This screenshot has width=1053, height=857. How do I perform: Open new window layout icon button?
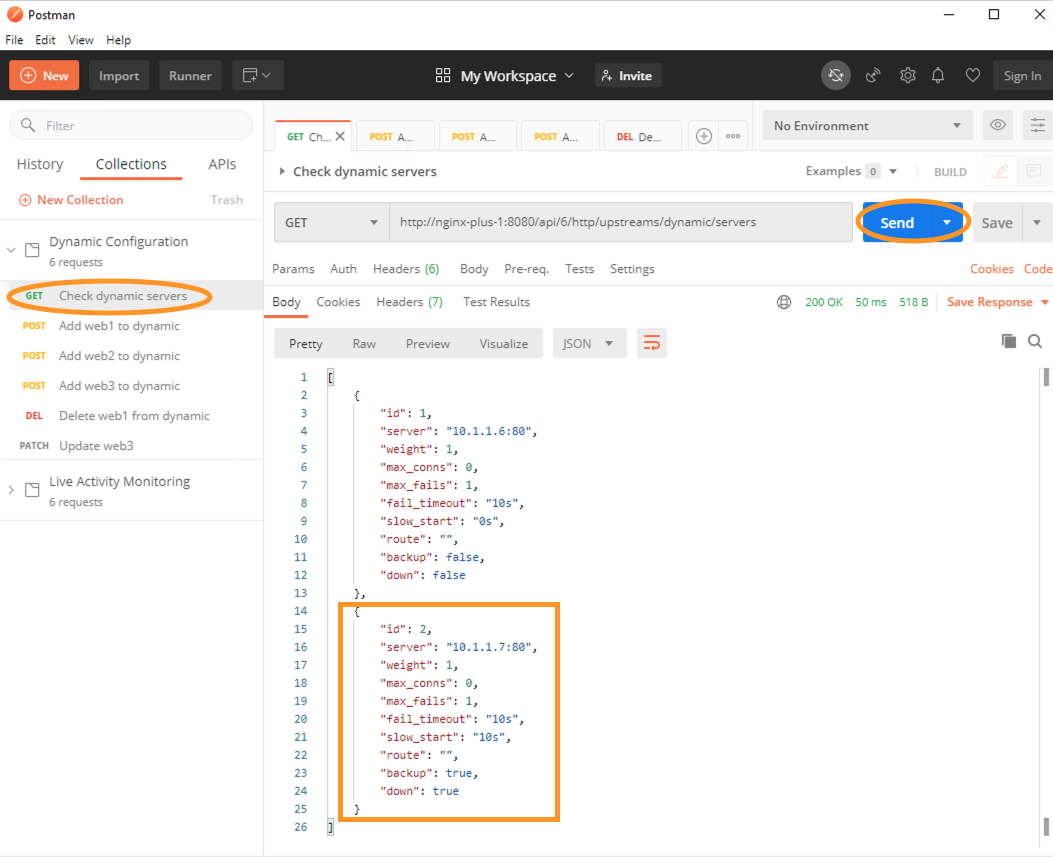[x=257, y=75]
